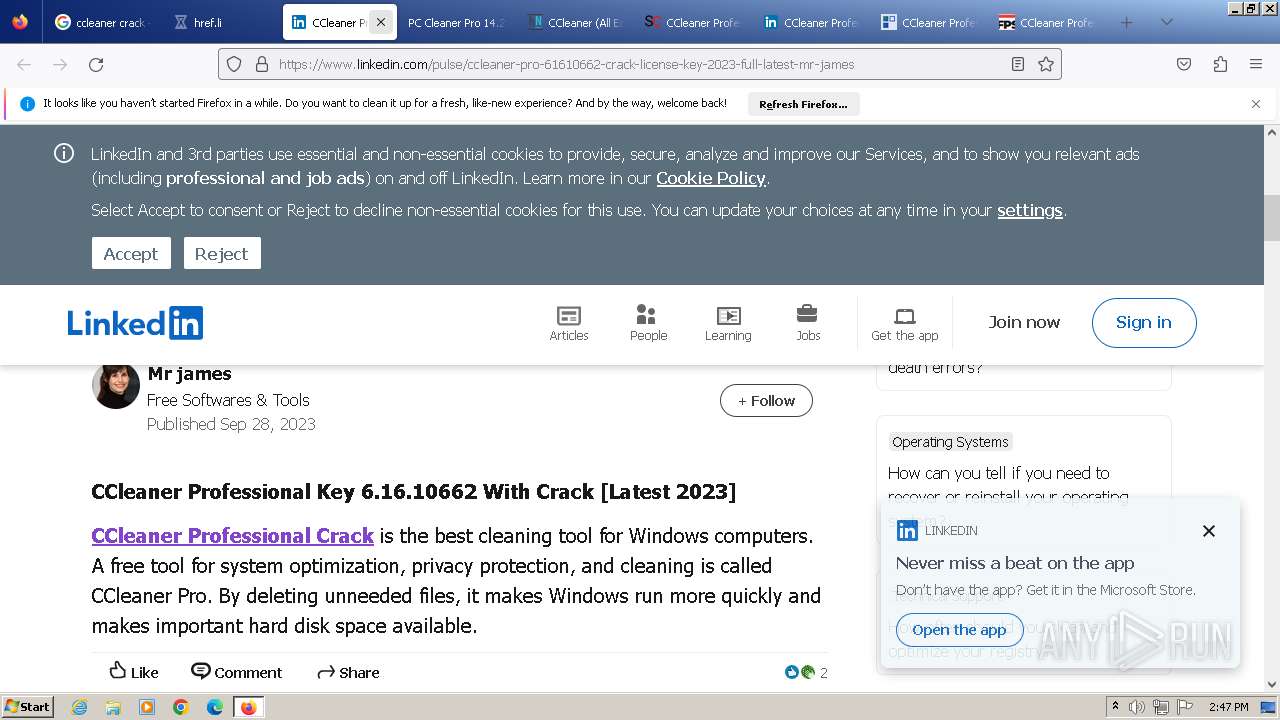Go forward to next page
The image size is (1280, 720).
pos(60,64)
